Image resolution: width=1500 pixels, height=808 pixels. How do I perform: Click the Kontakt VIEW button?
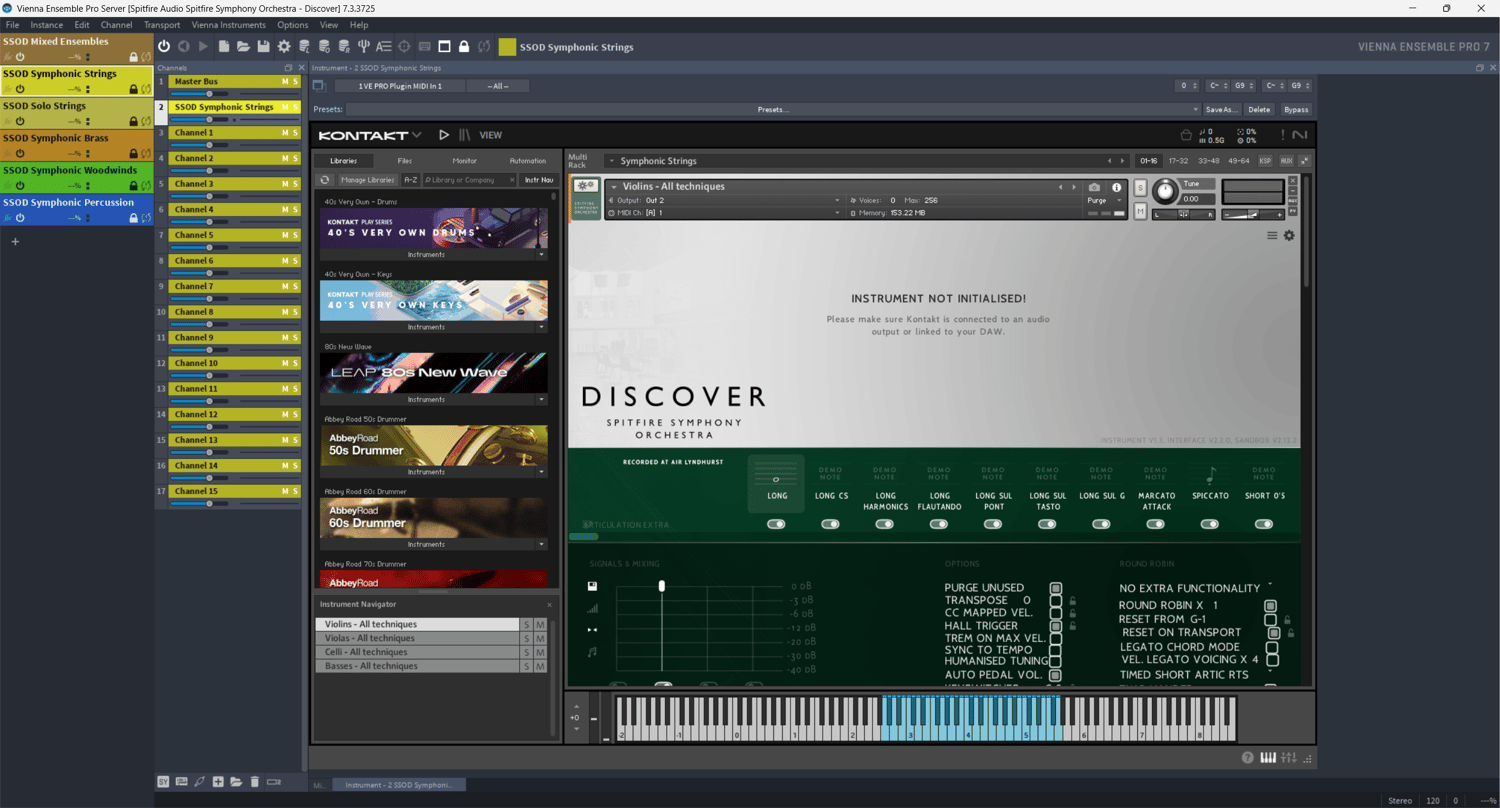(x=491, y=135)
